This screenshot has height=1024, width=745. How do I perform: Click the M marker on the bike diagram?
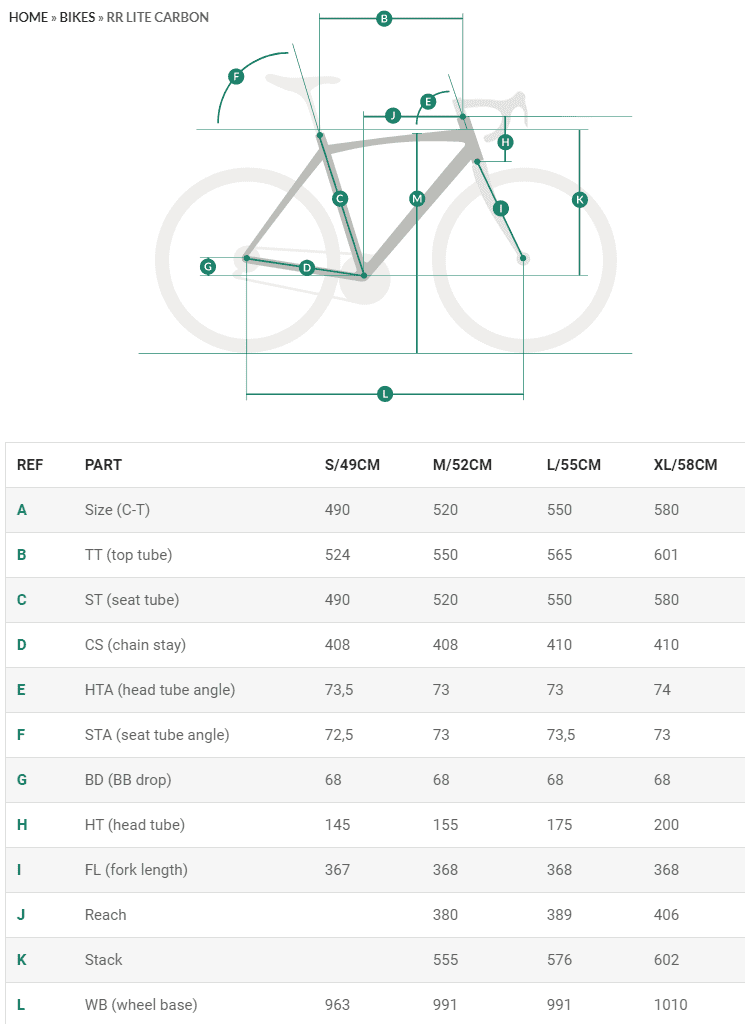[x=417, y=199]
